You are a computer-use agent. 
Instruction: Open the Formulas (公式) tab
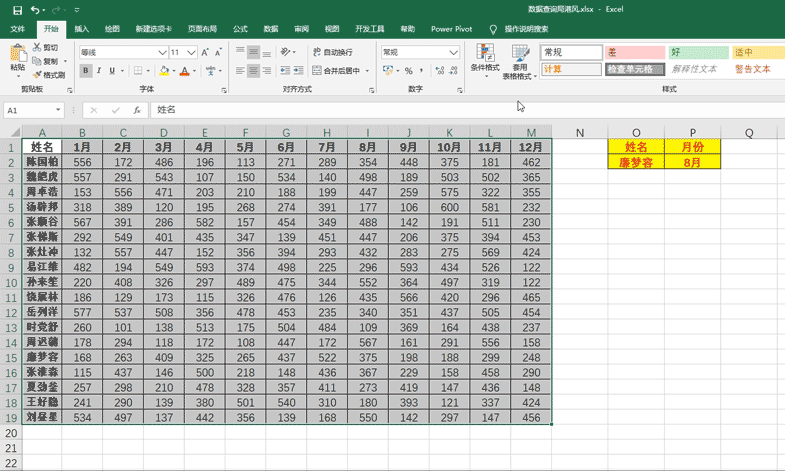click(240, 29)
